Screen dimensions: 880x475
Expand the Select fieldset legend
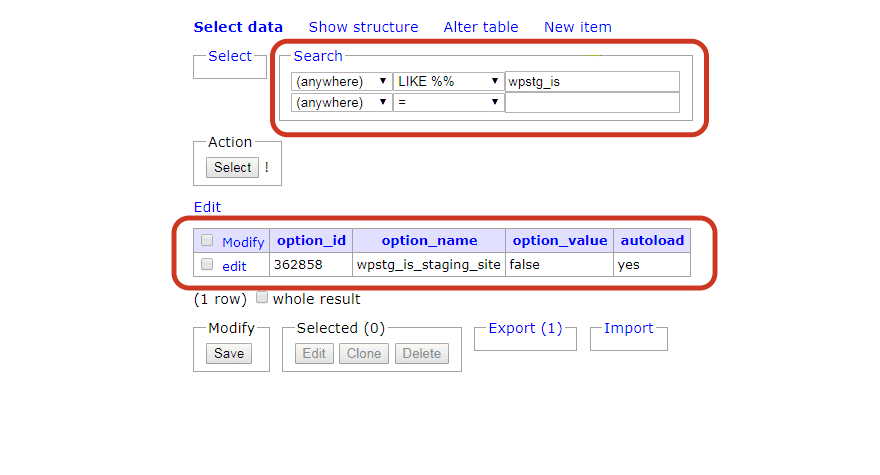click(229, 56)
